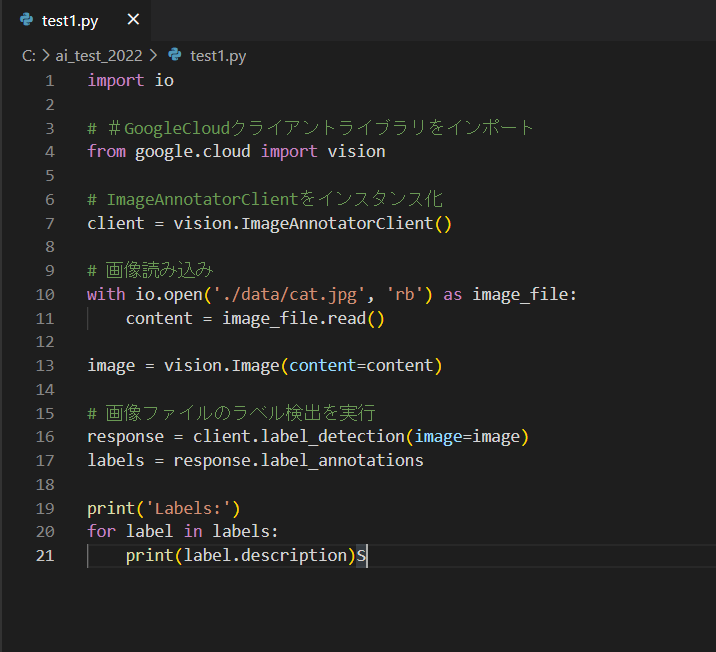716x652 pixels.
Task: Click 'response.label_annotations' on line 17
Action: 298,460
